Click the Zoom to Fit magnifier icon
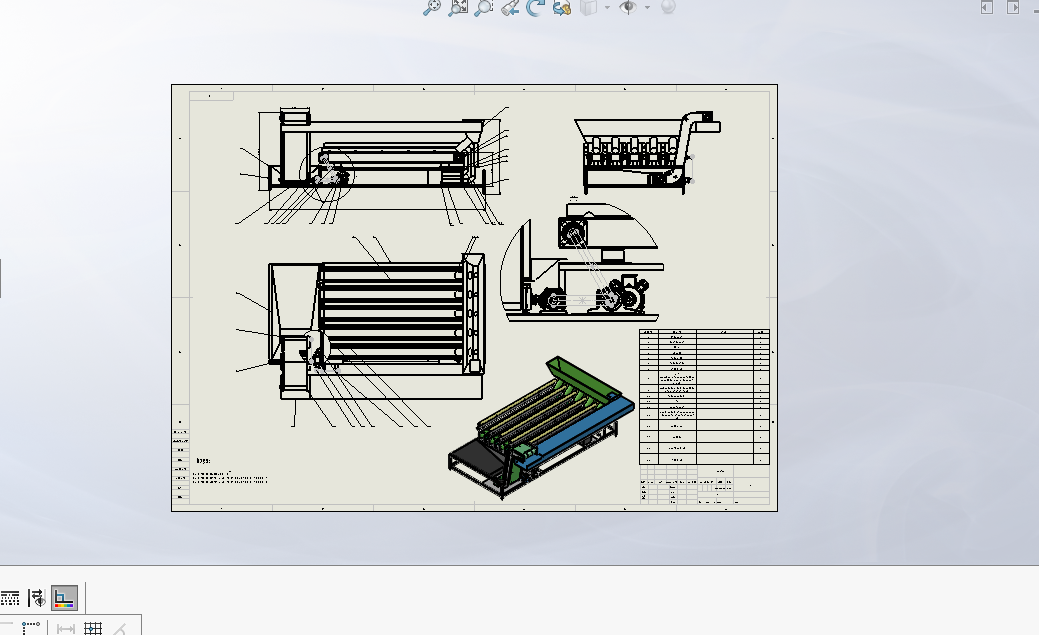1039x635 pixels. [x=432, y=7]
